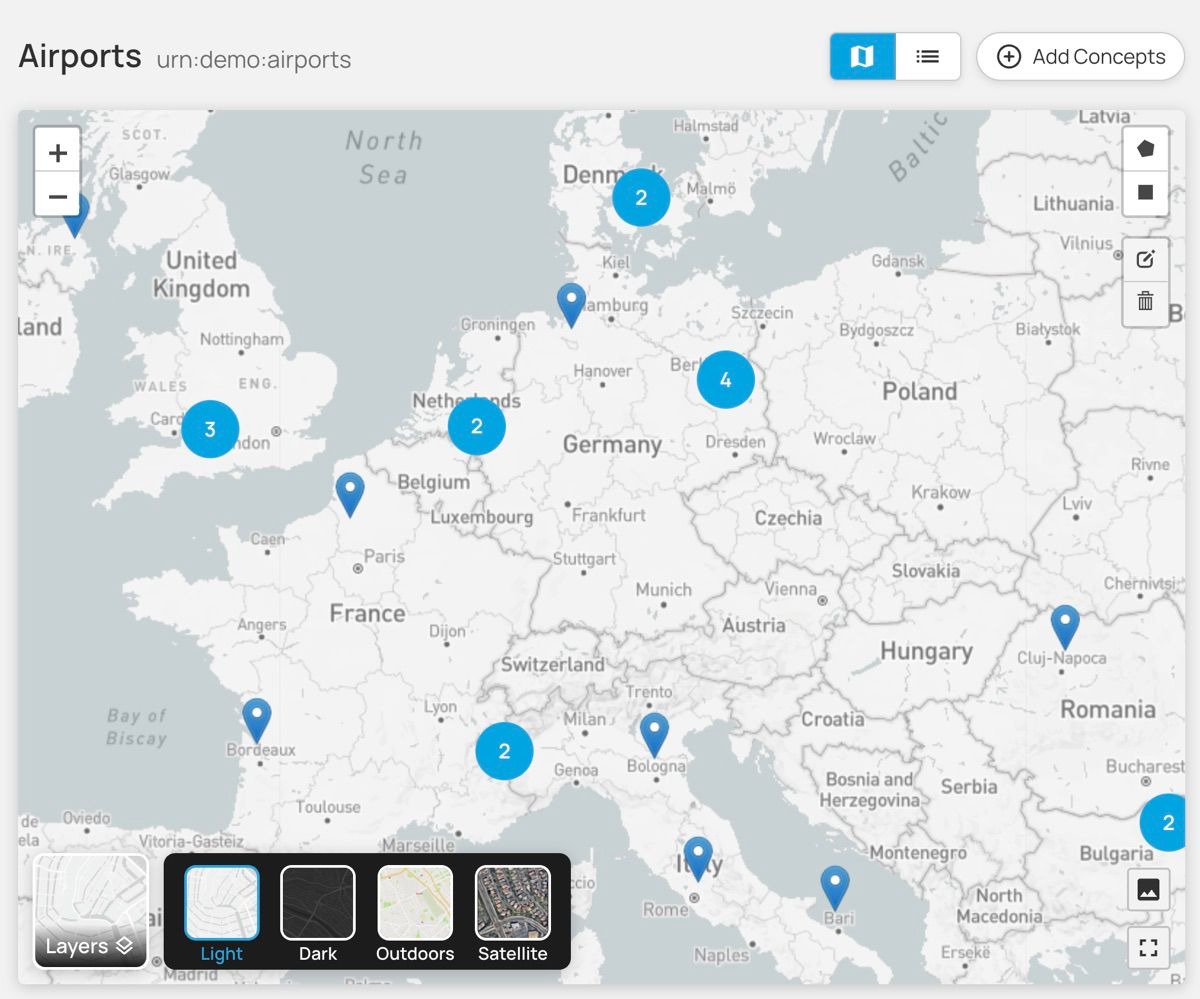Click the airport pin near Bordeaux

point(257,718)
